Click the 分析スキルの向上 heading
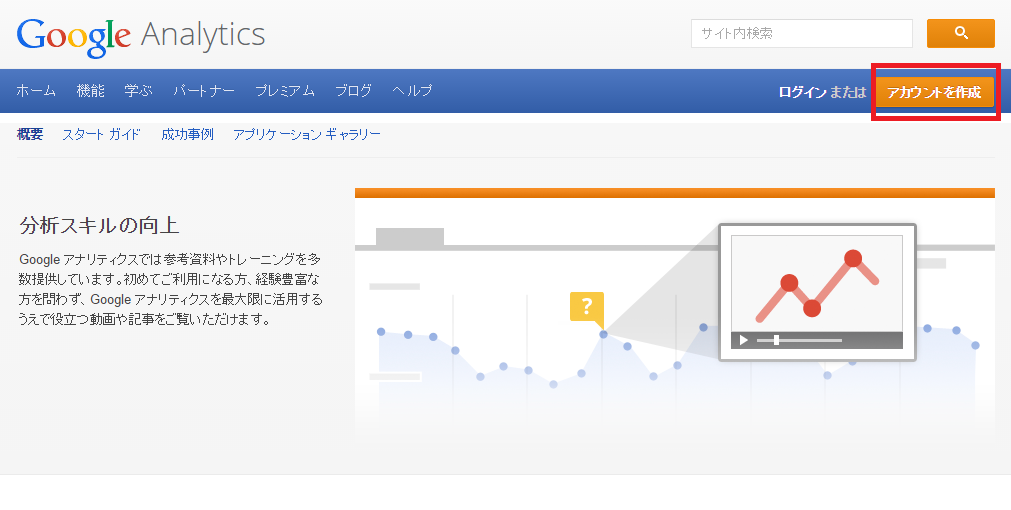Viewport: 1011px width, 510px height. (99, 226)
